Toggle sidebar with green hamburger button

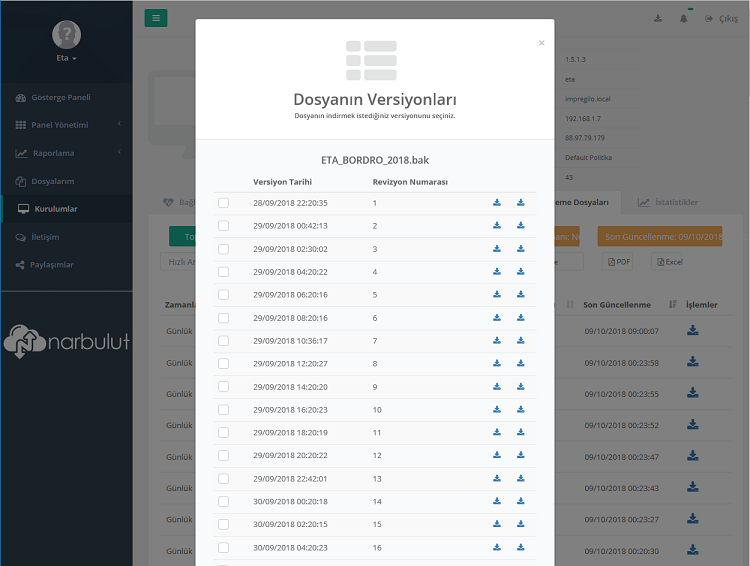click(156, 18)
